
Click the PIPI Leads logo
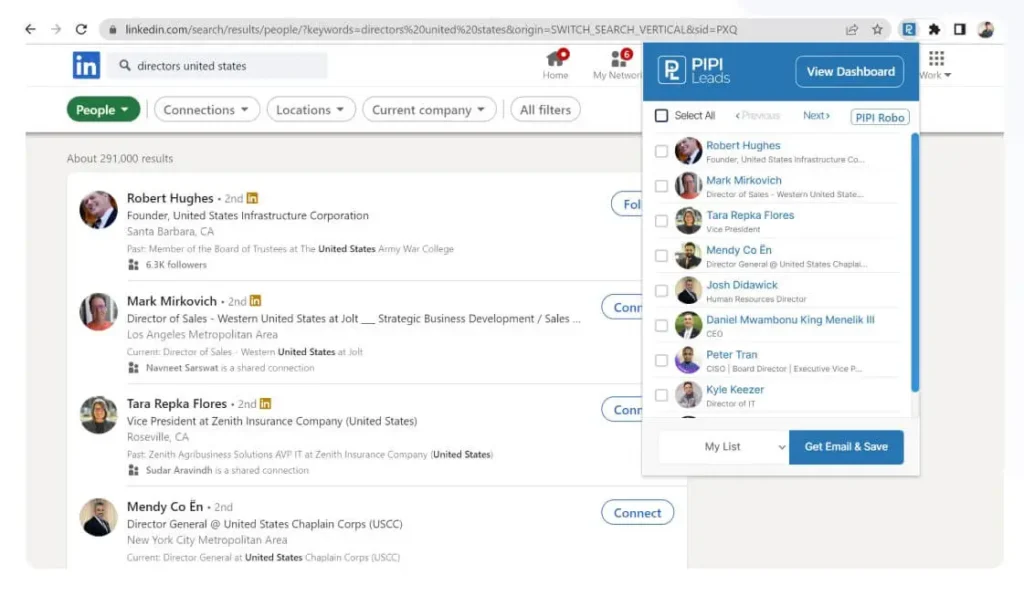[x=694, y=71]
